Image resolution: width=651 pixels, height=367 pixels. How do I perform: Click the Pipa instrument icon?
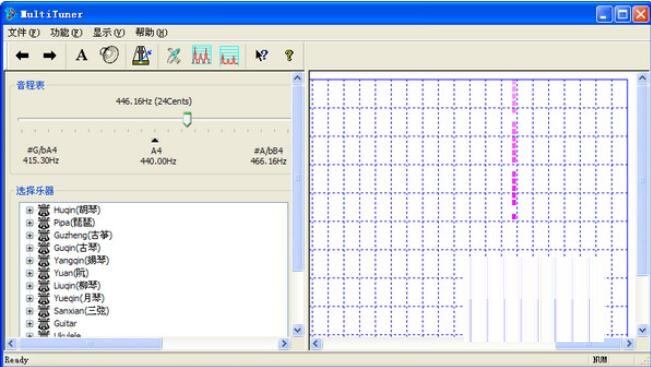(x=44, y=223)
